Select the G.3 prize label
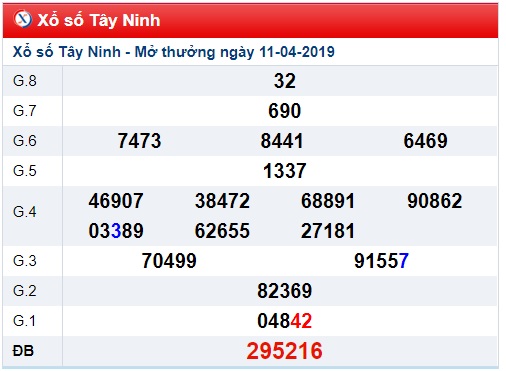The width and height of the screenshot is (506, 371). click(25, 261)
